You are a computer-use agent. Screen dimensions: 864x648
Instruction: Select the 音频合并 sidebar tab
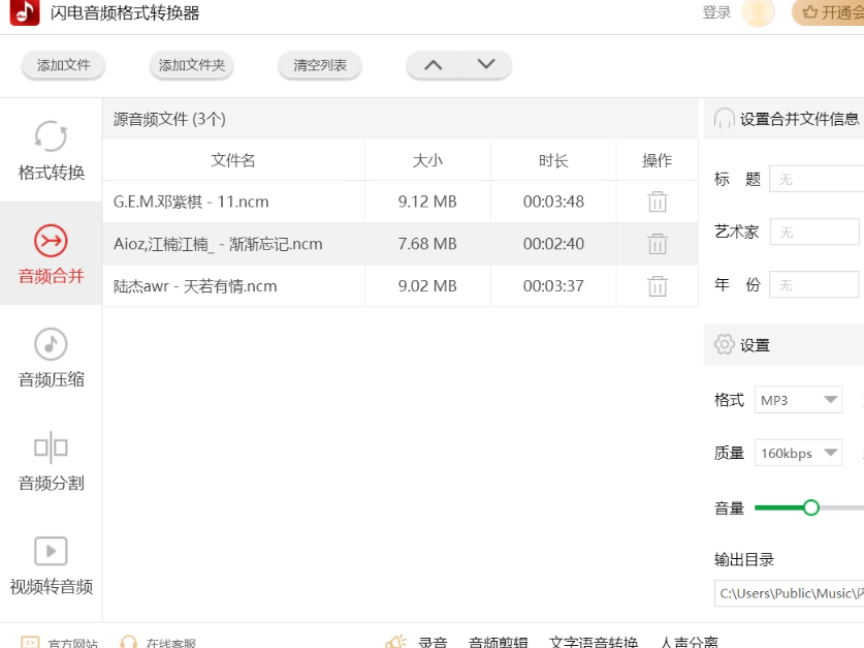coord(51,253)
